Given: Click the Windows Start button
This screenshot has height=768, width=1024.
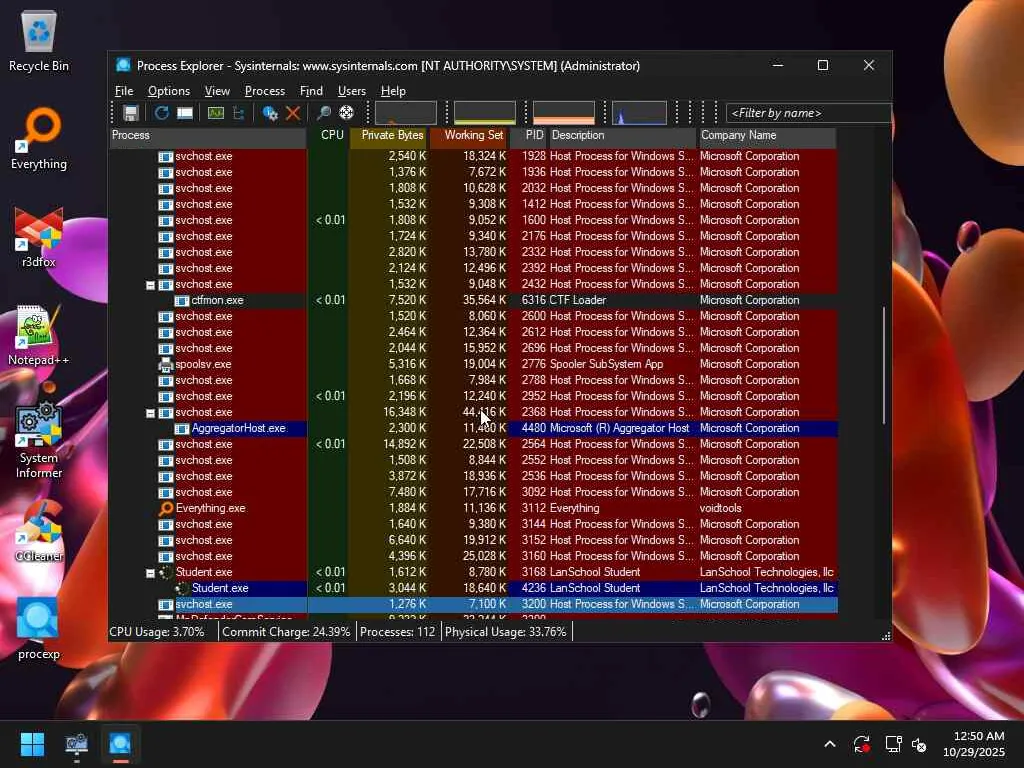Looking at the screenshot, I should 32,744.
